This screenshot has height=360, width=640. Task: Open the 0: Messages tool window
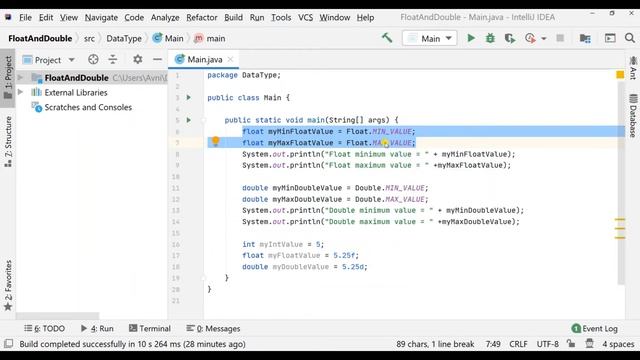(x=213, y=329)
